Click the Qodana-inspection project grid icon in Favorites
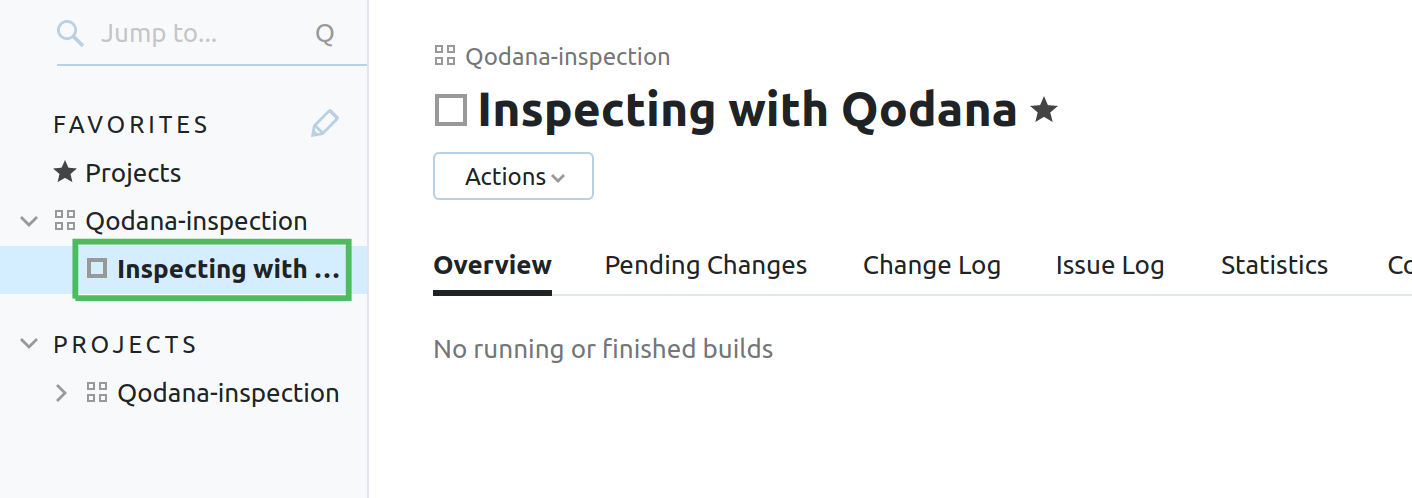Viewport: 1412px width, 498px height. (x=65, y=221)
